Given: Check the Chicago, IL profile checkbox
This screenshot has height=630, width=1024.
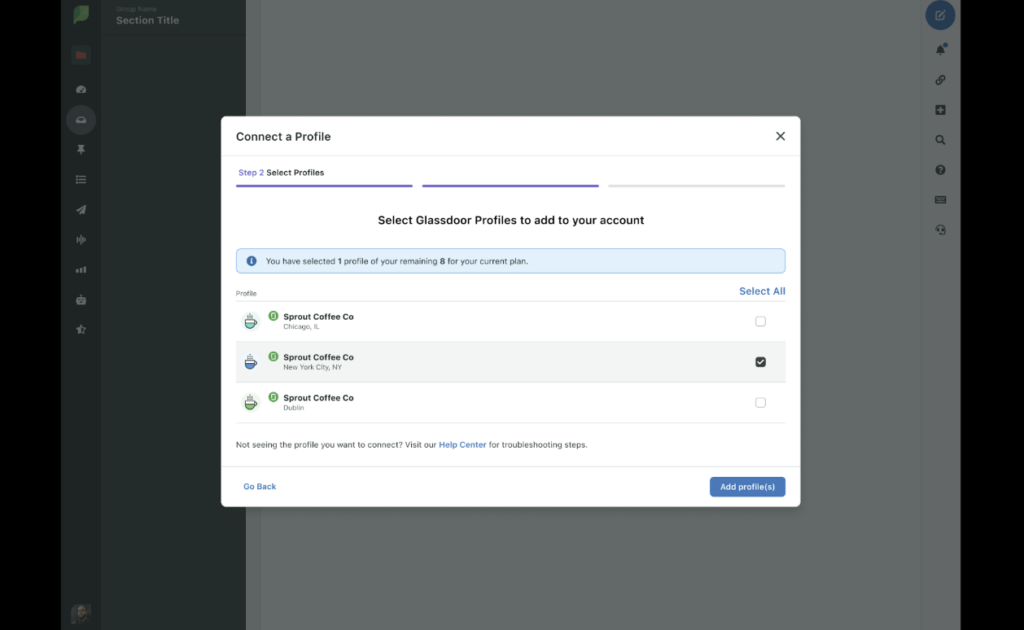Looking at the screenshot, I should click(760, 321).
